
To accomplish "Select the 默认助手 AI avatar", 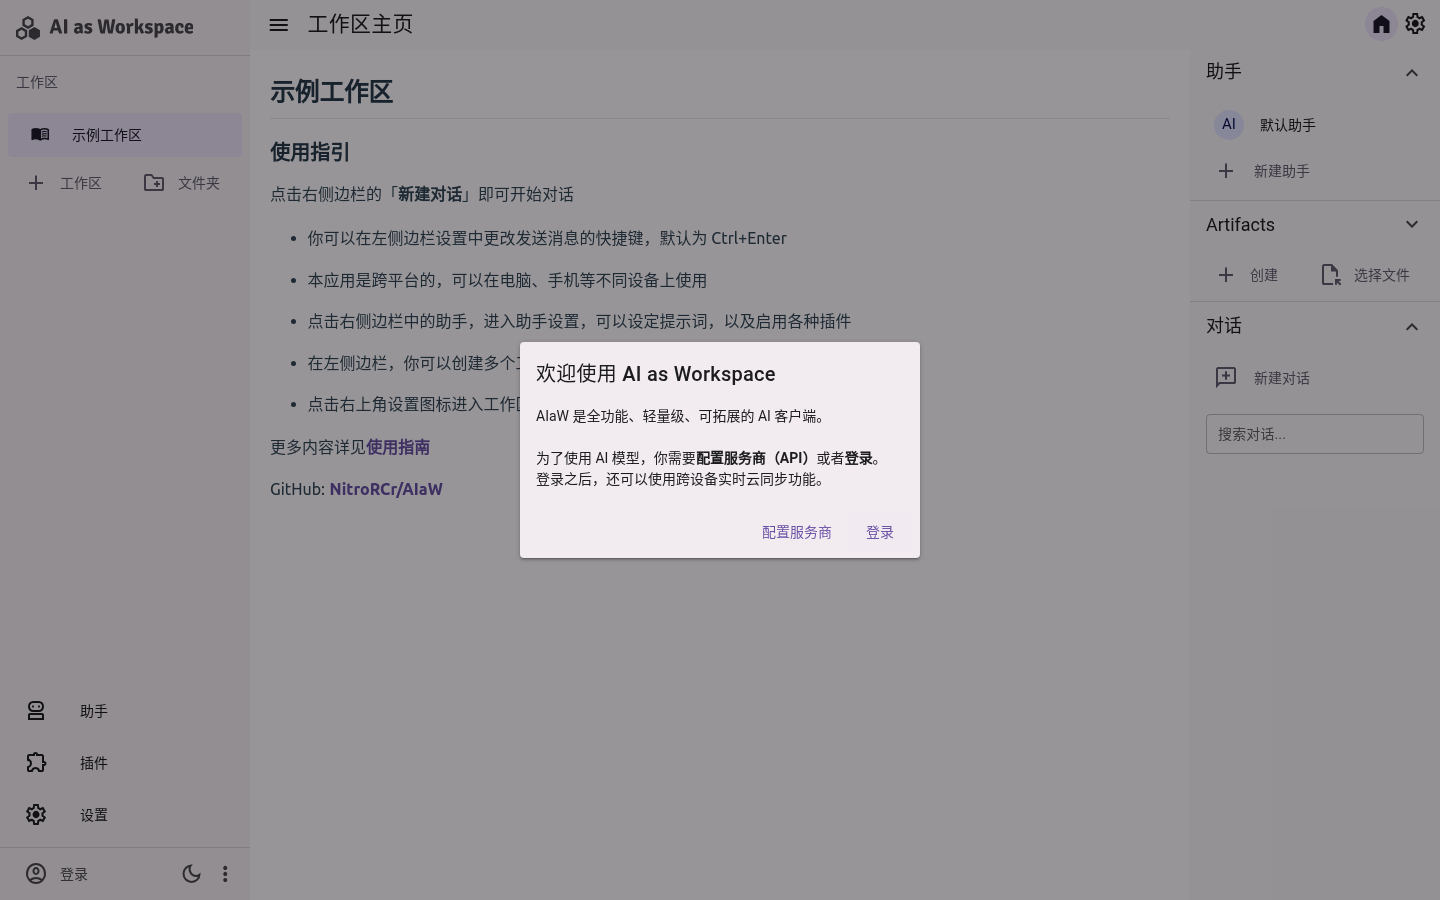I will coord(1229,125).
